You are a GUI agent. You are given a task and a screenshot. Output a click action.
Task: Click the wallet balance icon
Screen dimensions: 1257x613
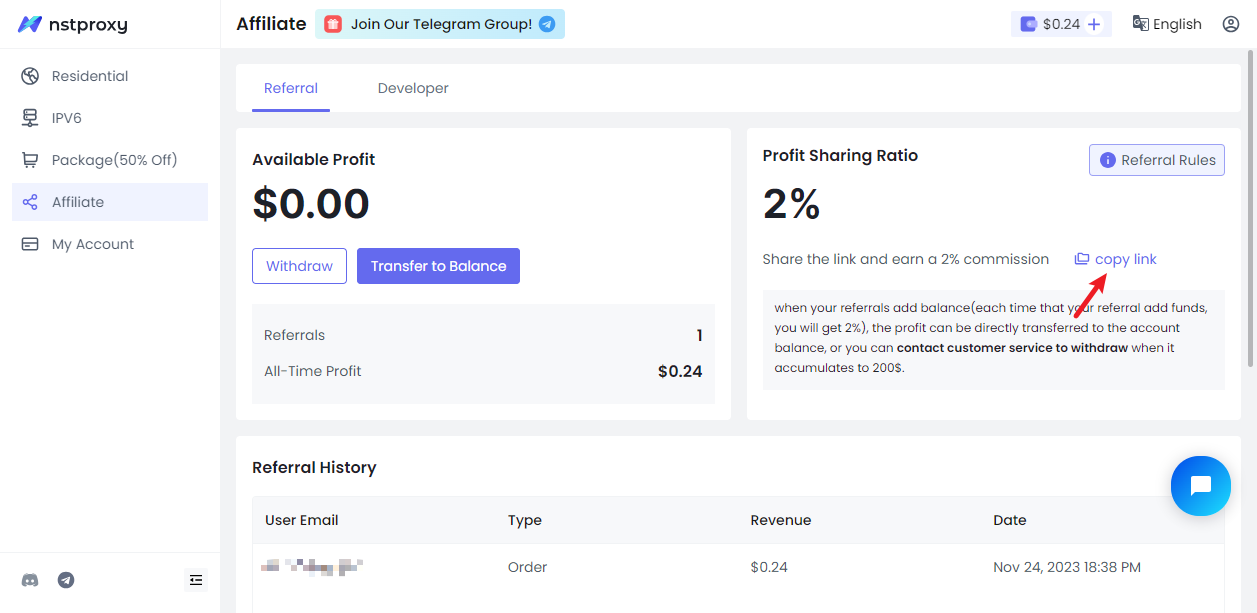pyautogui.click(x=1028, y=24)
